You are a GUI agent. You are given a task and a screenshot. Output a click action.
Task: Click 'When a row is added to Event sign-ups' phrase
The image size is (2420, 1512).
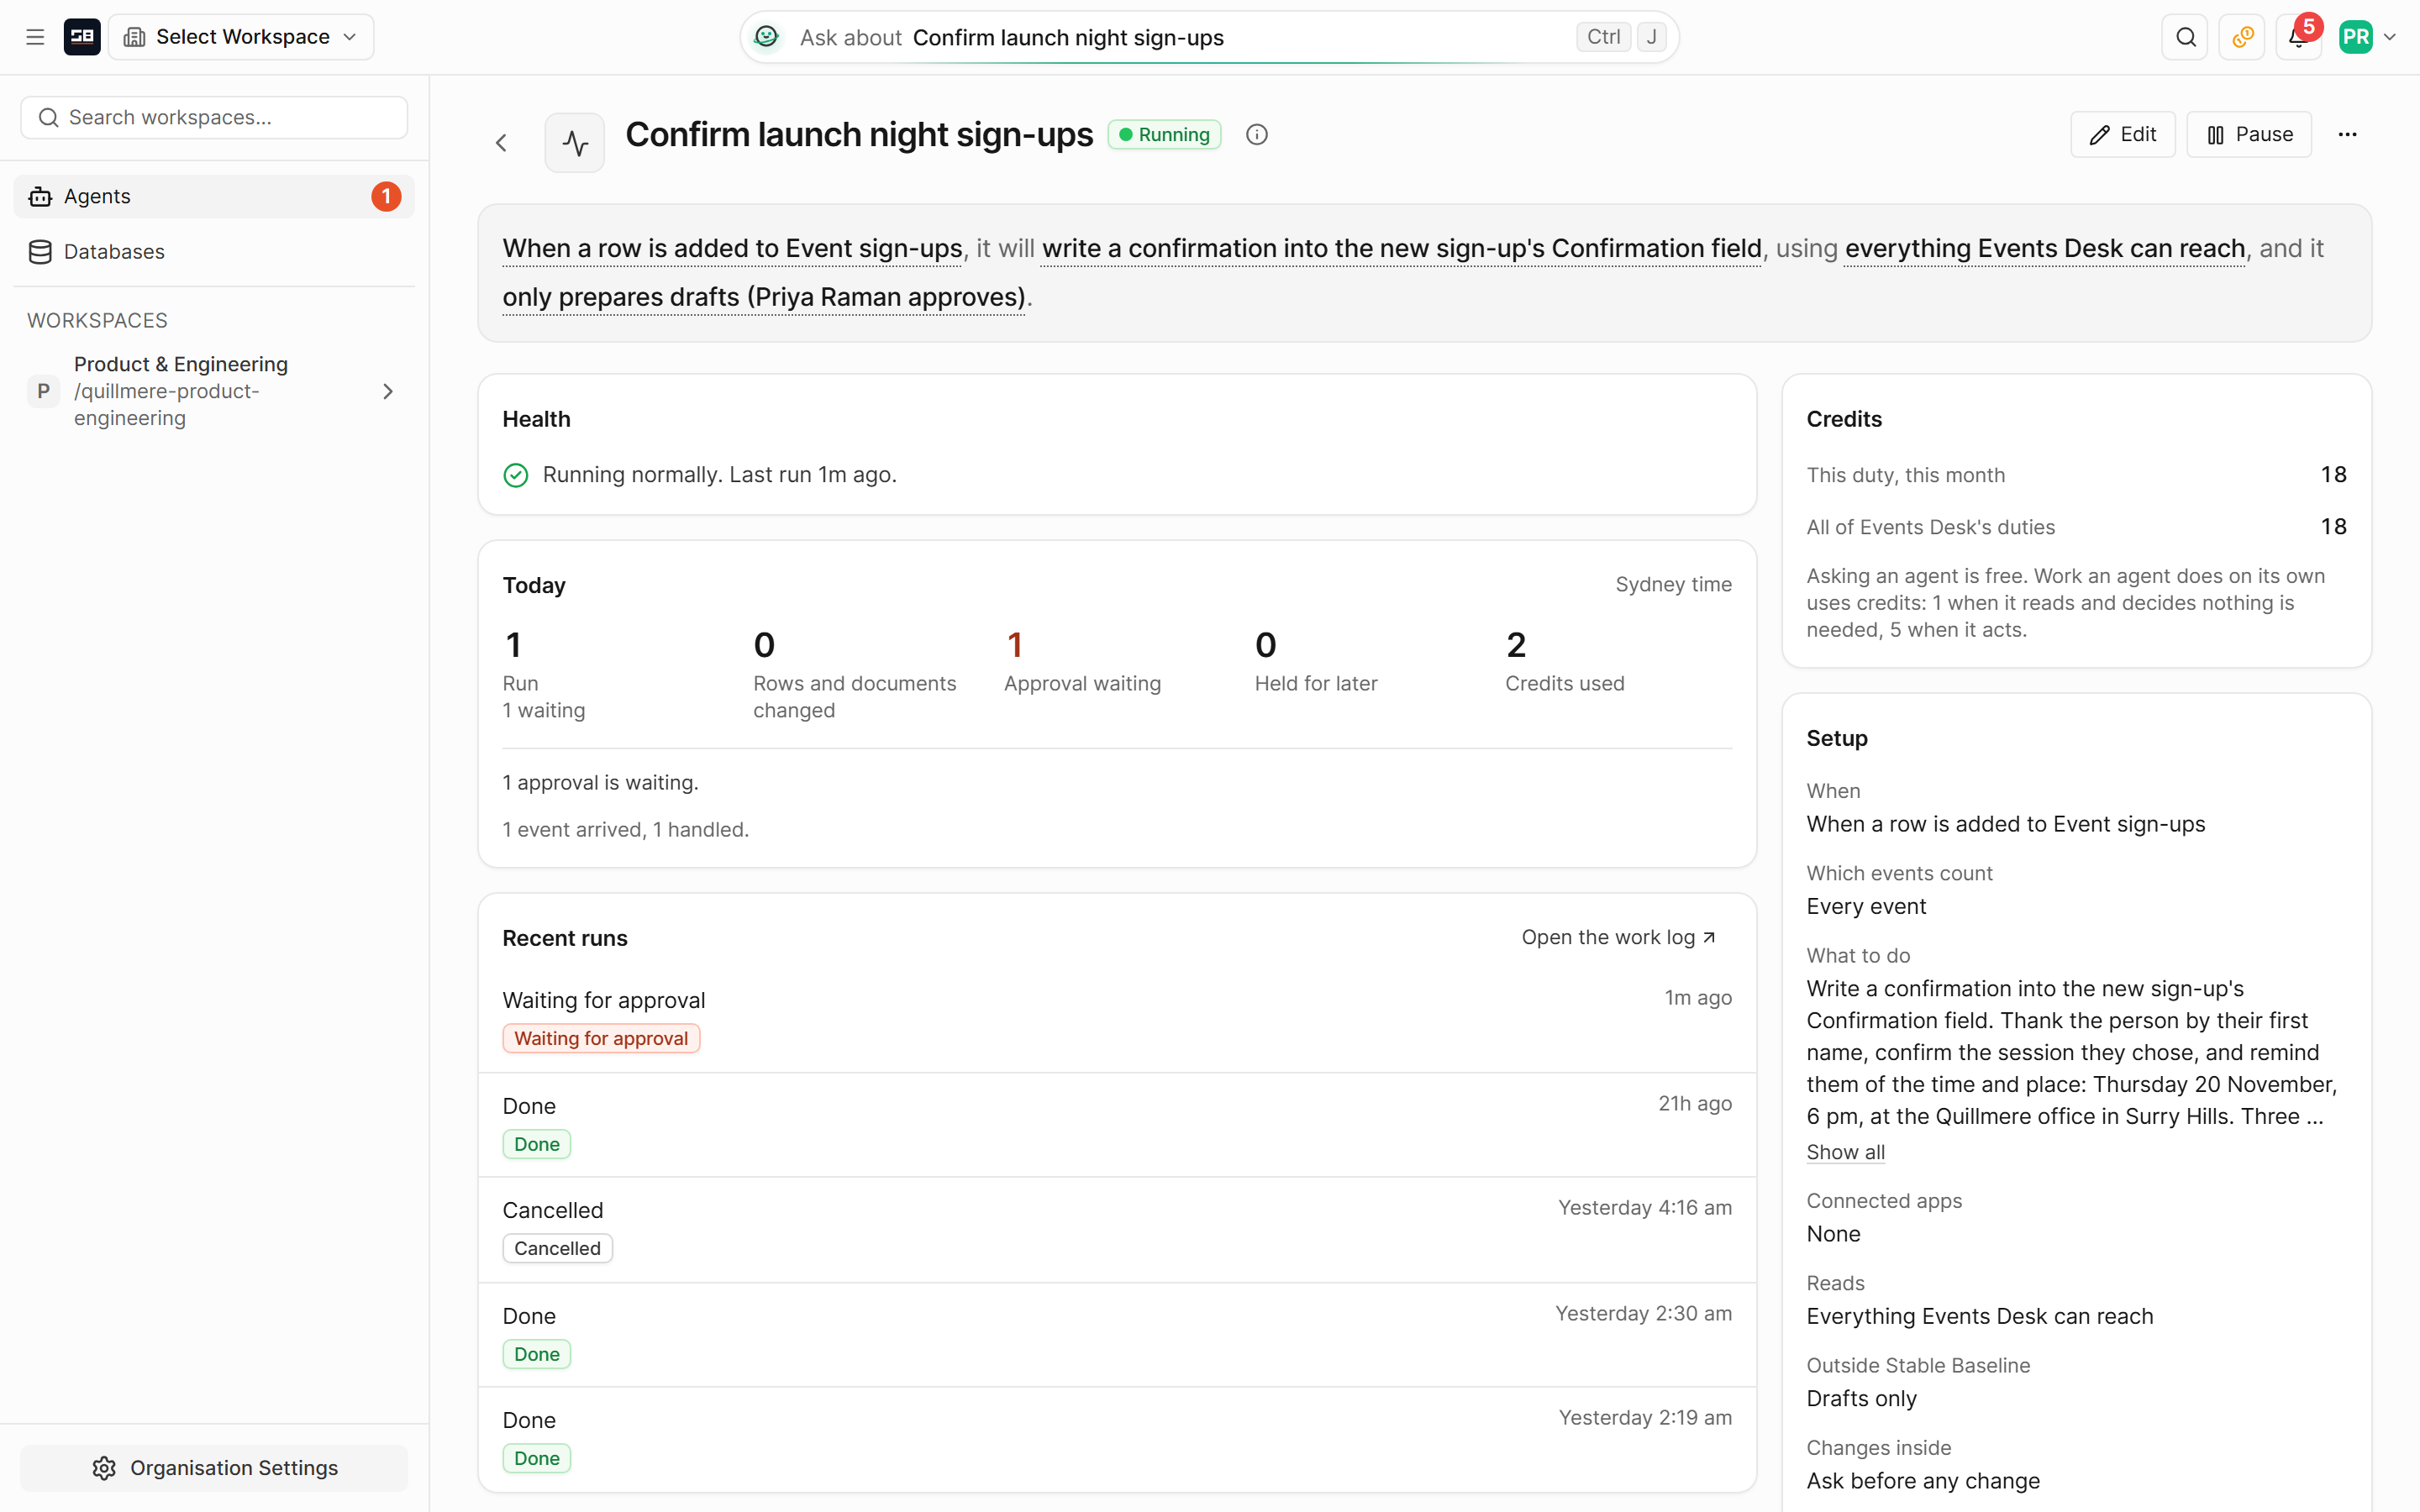click(x=732, y=248)
